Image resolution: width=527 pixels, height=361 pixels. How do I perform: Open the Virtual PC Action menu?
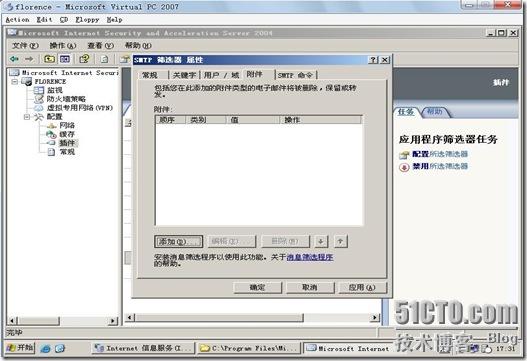[17, 19]
